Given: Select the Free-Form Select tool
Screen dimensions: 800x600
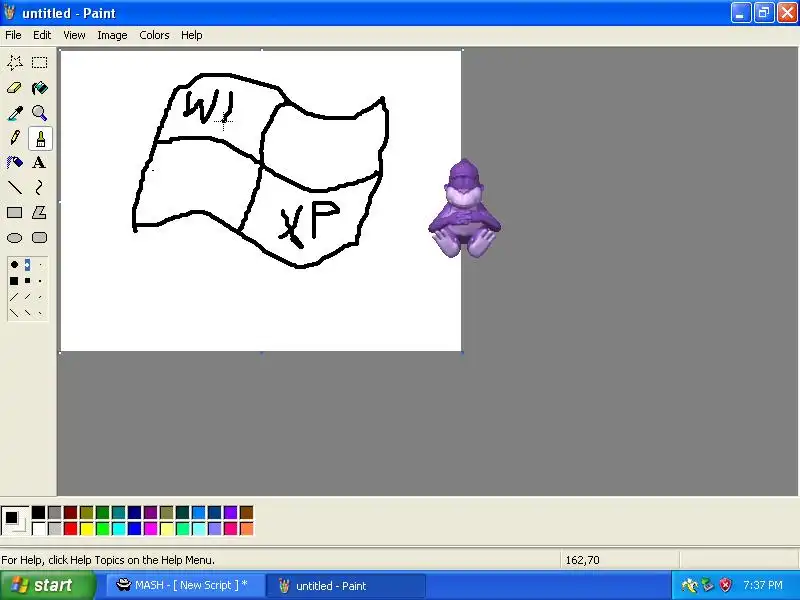Looking at the screenshot, I should 14,63.
